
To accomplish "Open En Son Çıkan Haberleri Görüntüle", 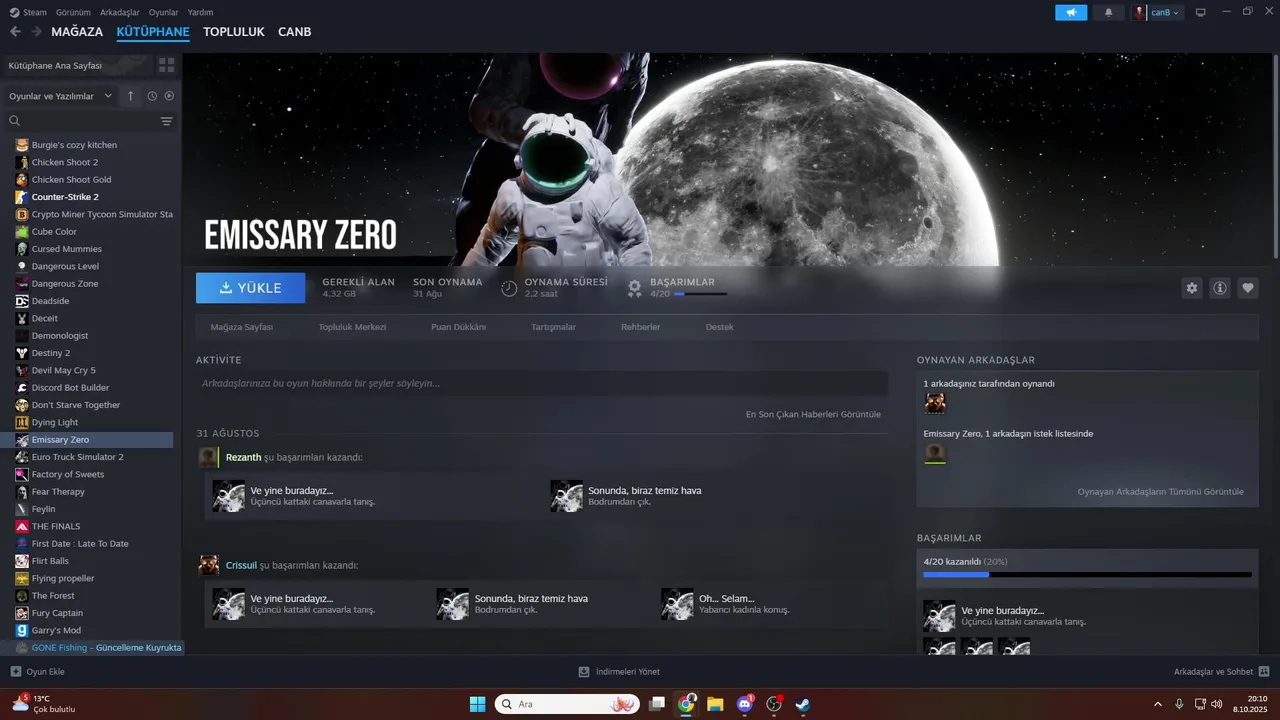I will [813, 414].
